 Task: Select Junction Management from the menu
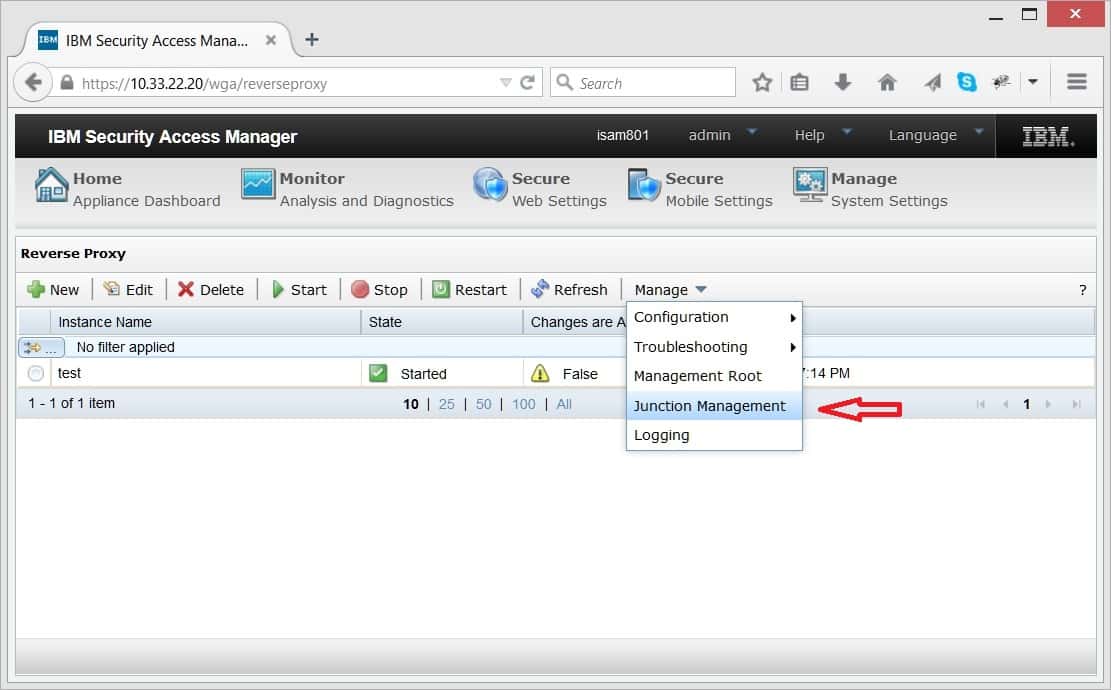[708, 406]
